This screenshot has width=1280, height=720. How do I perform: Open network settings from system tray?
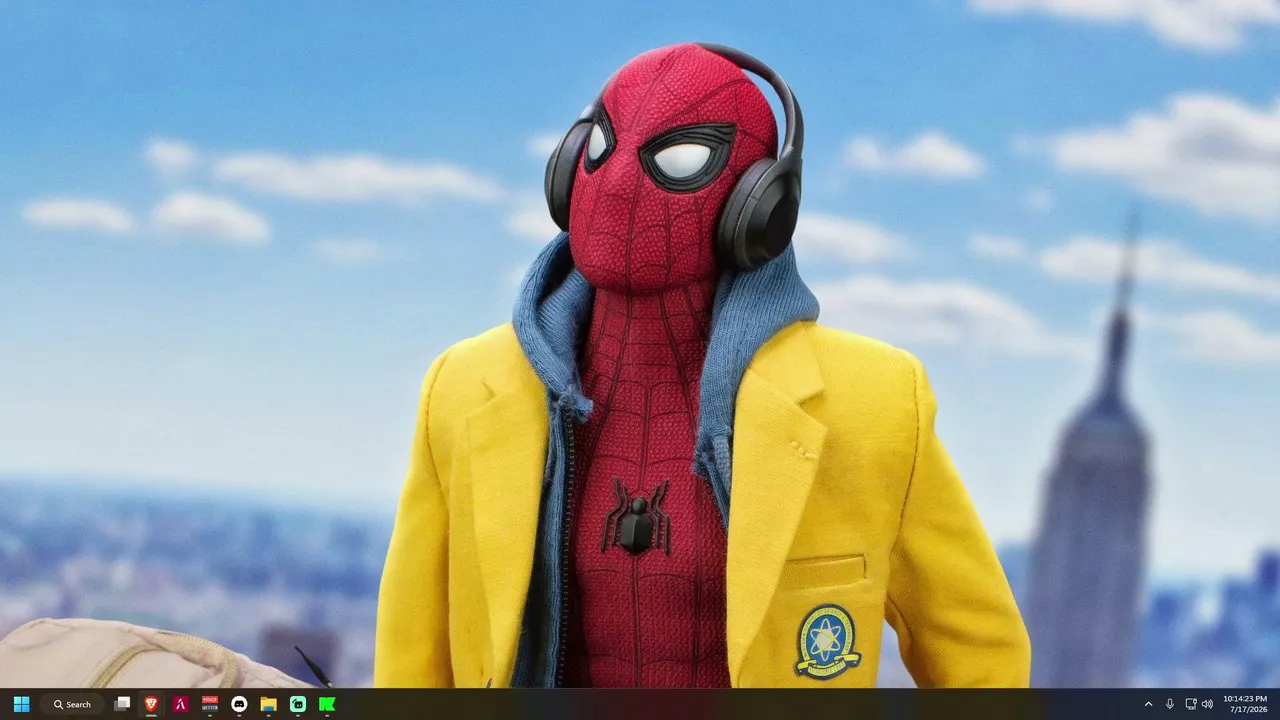(x=1190, y=704)
